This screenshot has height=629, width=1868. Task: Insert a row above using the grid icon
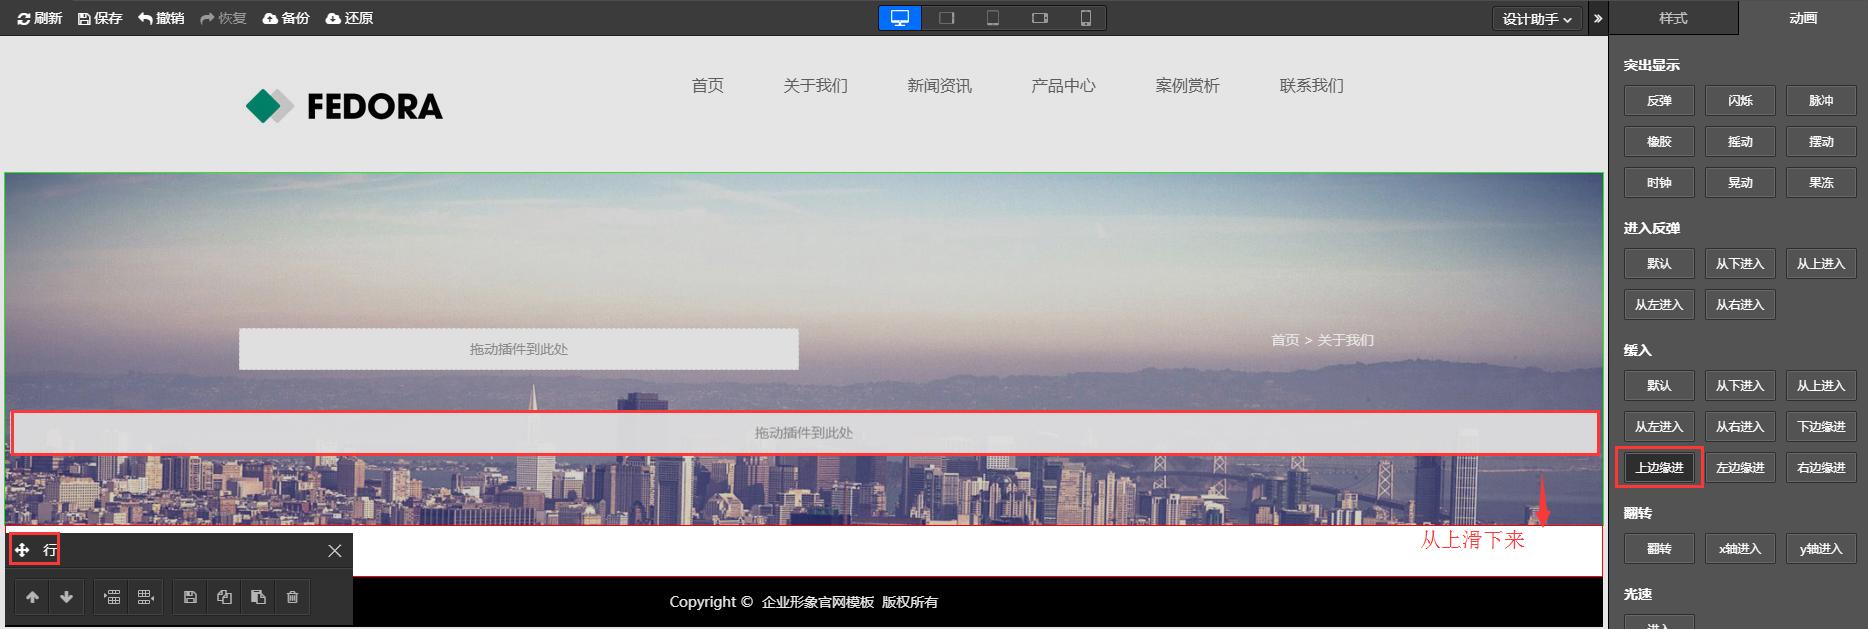click(x=112, y=597)
